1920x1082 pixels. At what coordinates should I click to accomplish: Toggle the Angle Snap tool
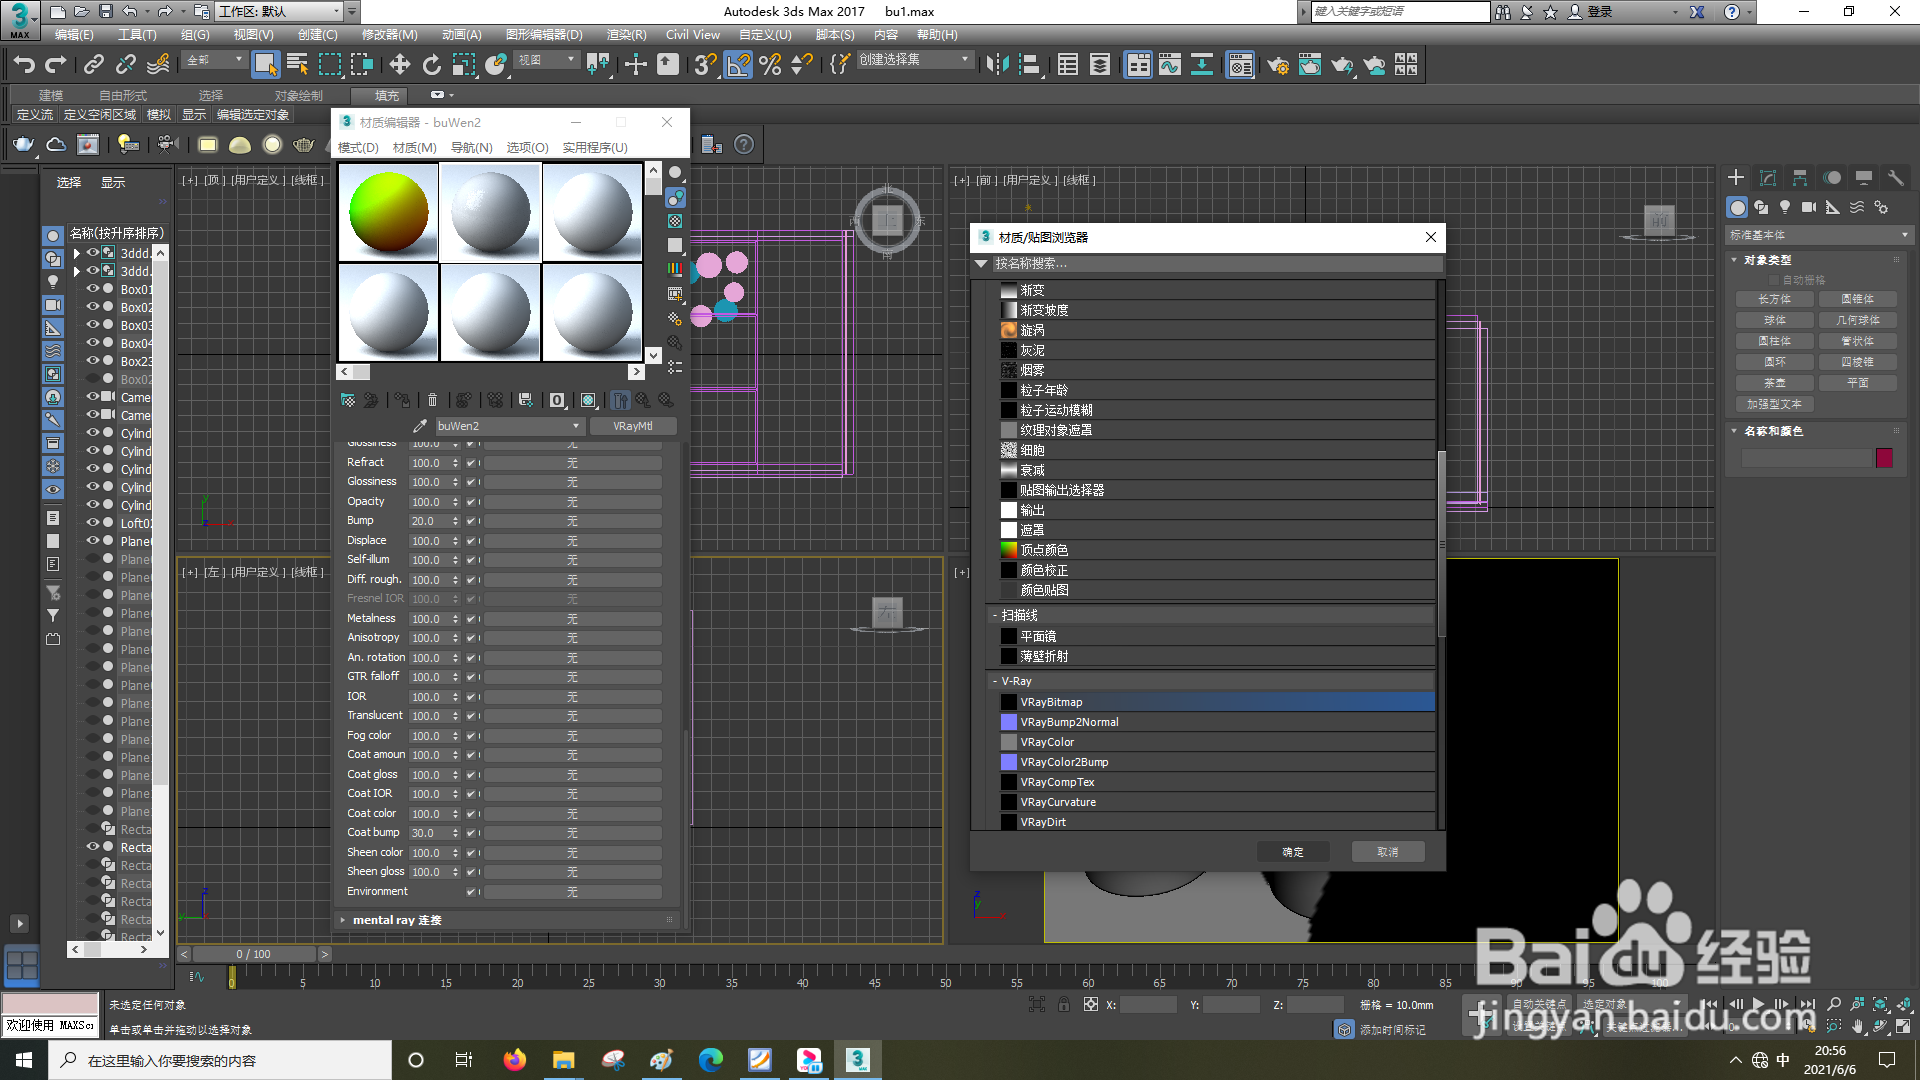tap(738, 65)
